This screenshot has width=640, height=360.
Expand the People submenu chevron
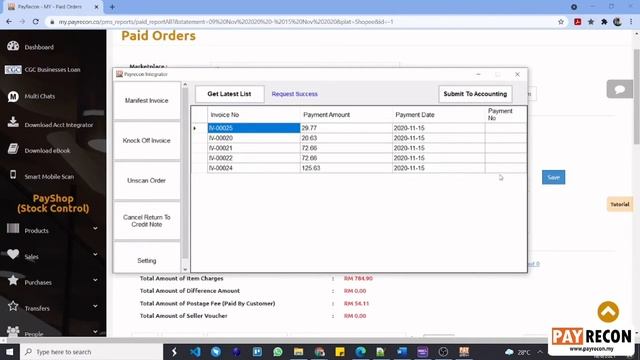coord(95,331)
